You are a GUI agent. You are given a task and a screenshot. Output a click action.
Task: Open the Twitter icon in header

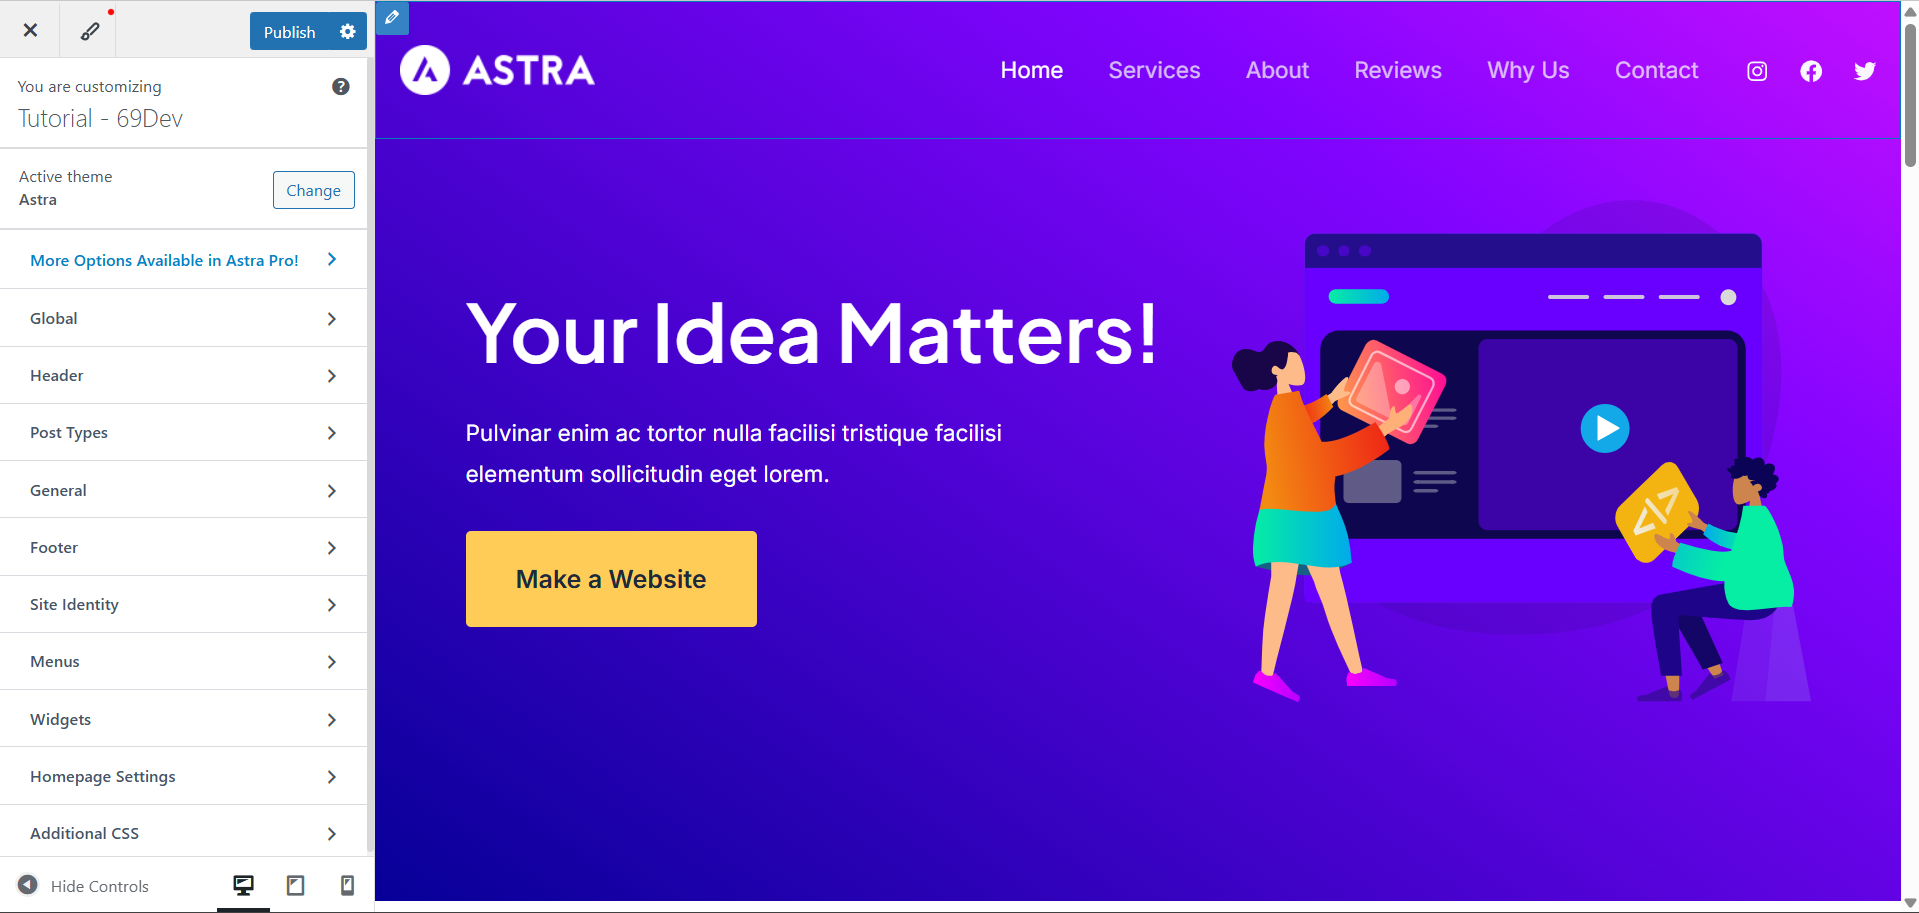pyautogui.click(x=1865, y=71)
